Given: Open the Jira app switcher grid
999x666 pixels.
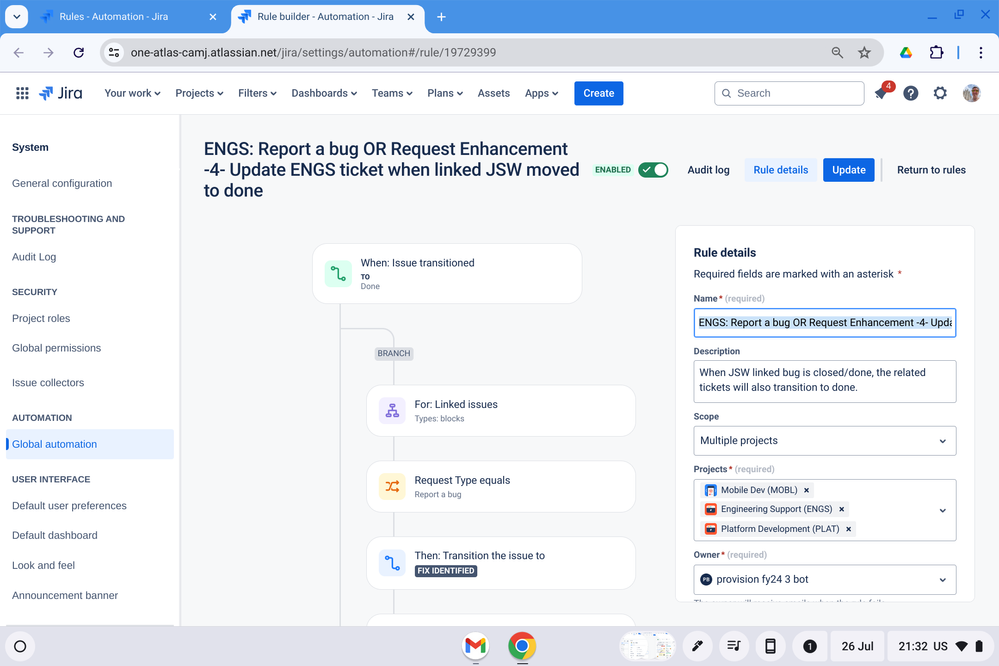Looking at the screenshot, I should [22, 93].
